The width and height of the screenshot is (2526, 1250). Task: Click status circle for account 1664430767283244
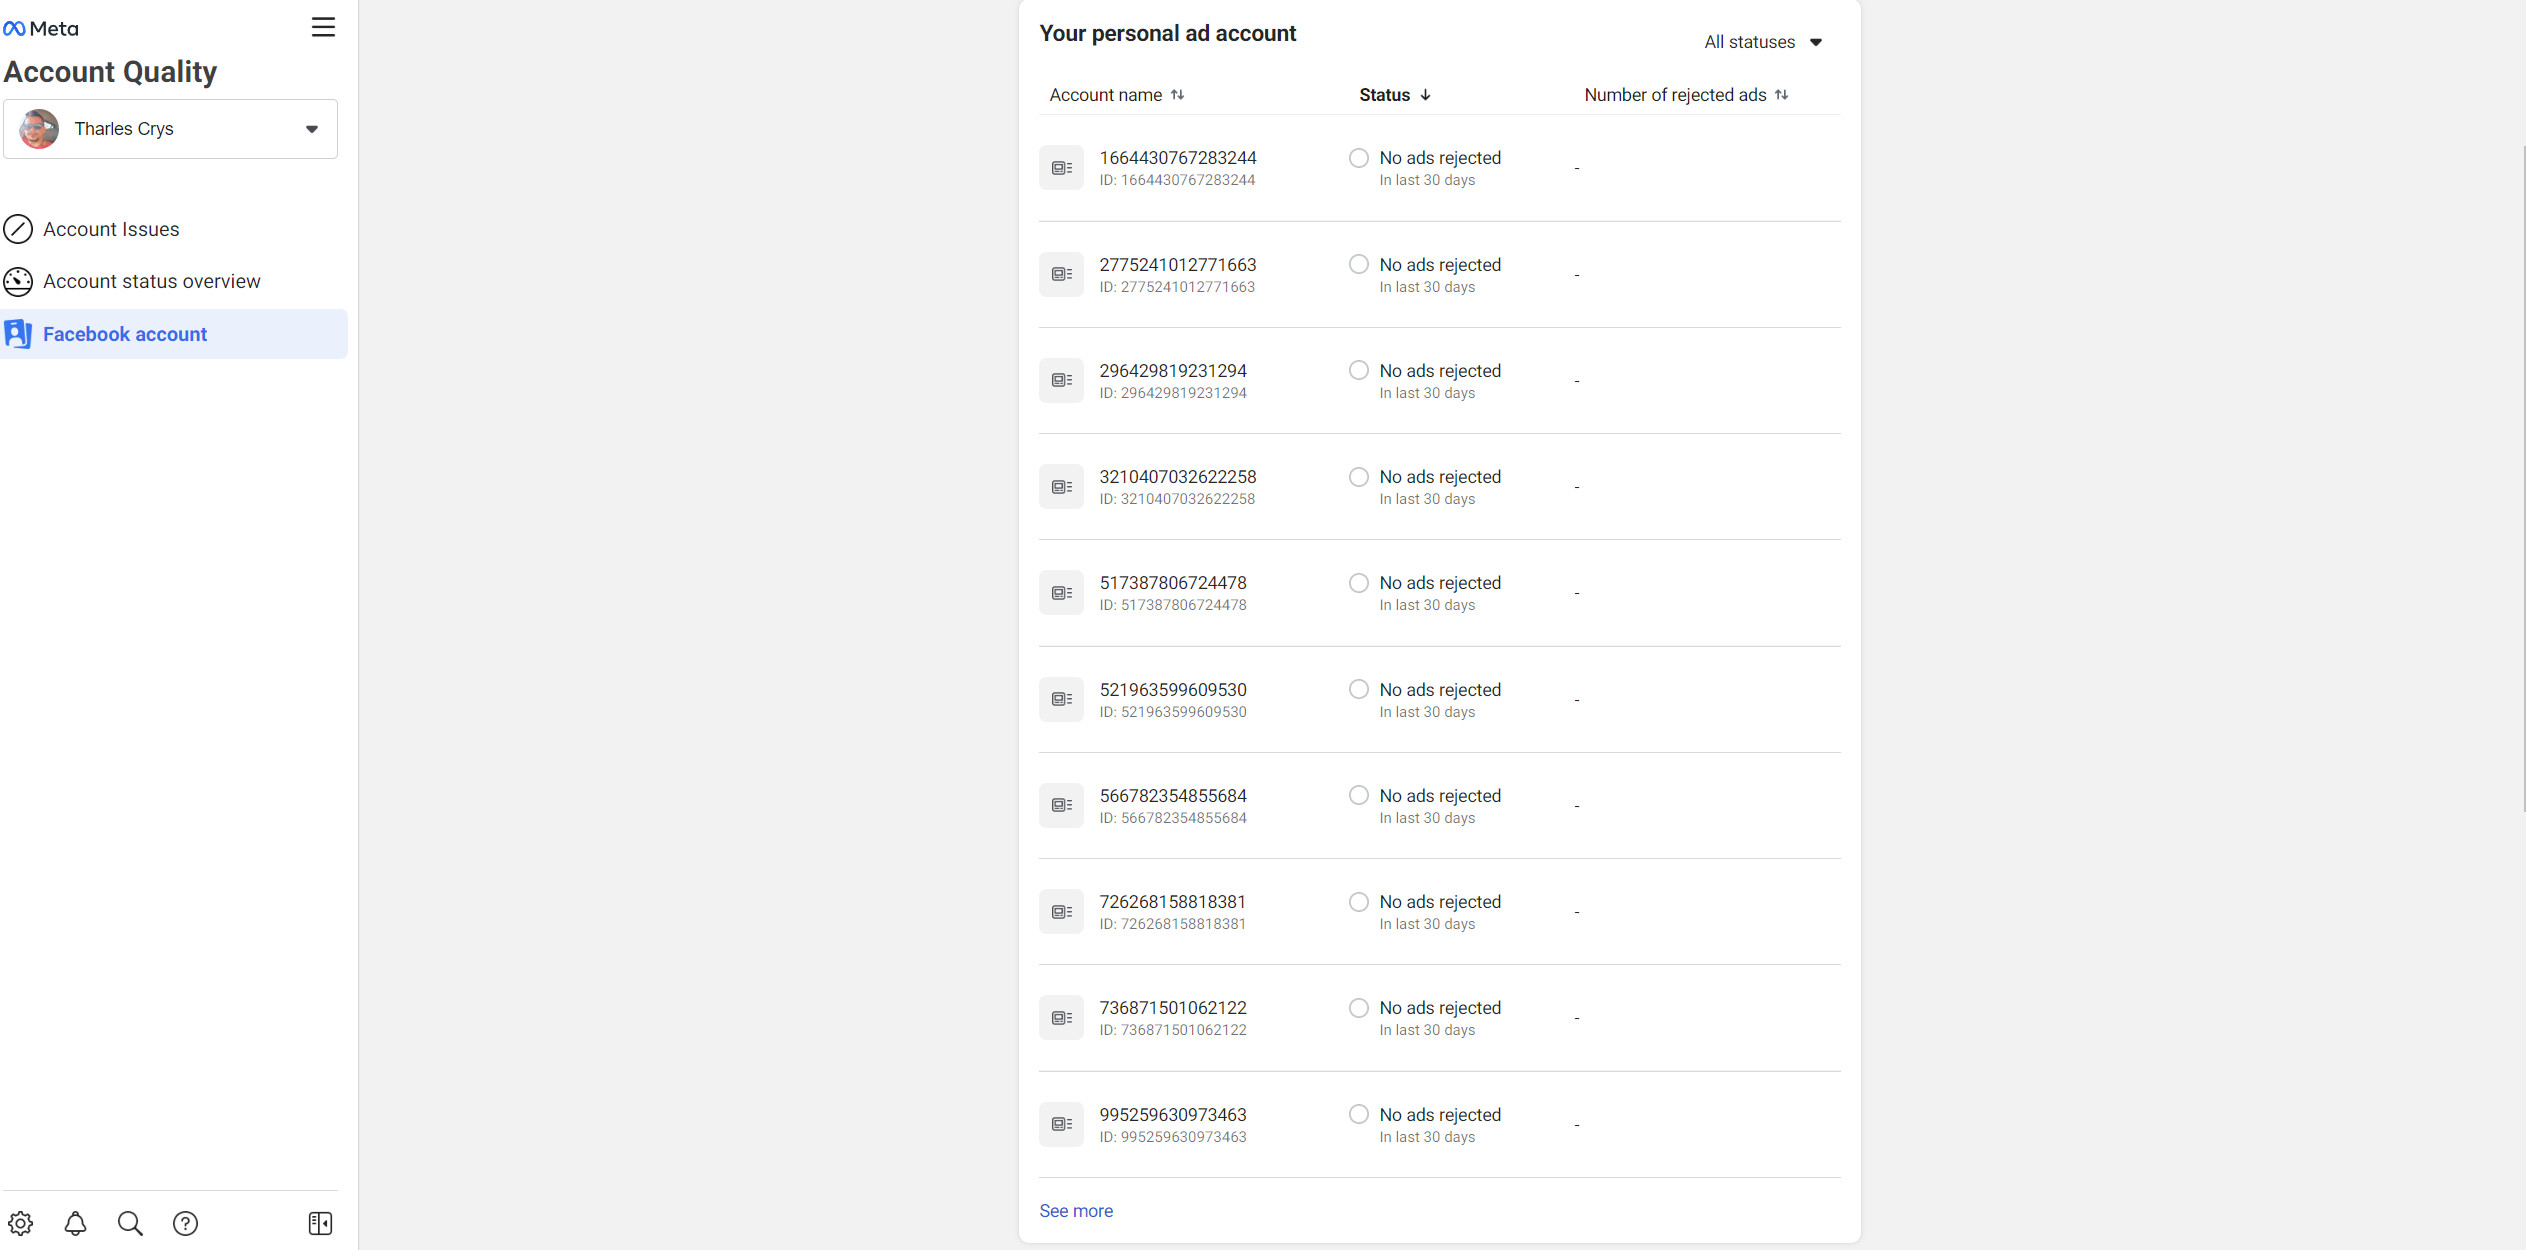click(x=1359, y=158)
